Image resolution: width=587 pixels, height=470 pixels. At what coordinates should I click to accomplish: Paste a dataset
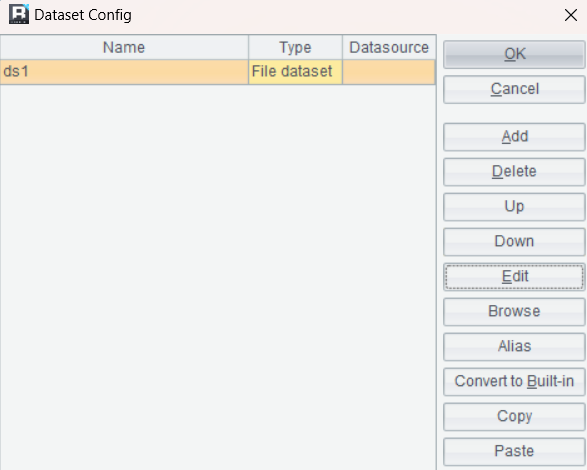point(514,451)
